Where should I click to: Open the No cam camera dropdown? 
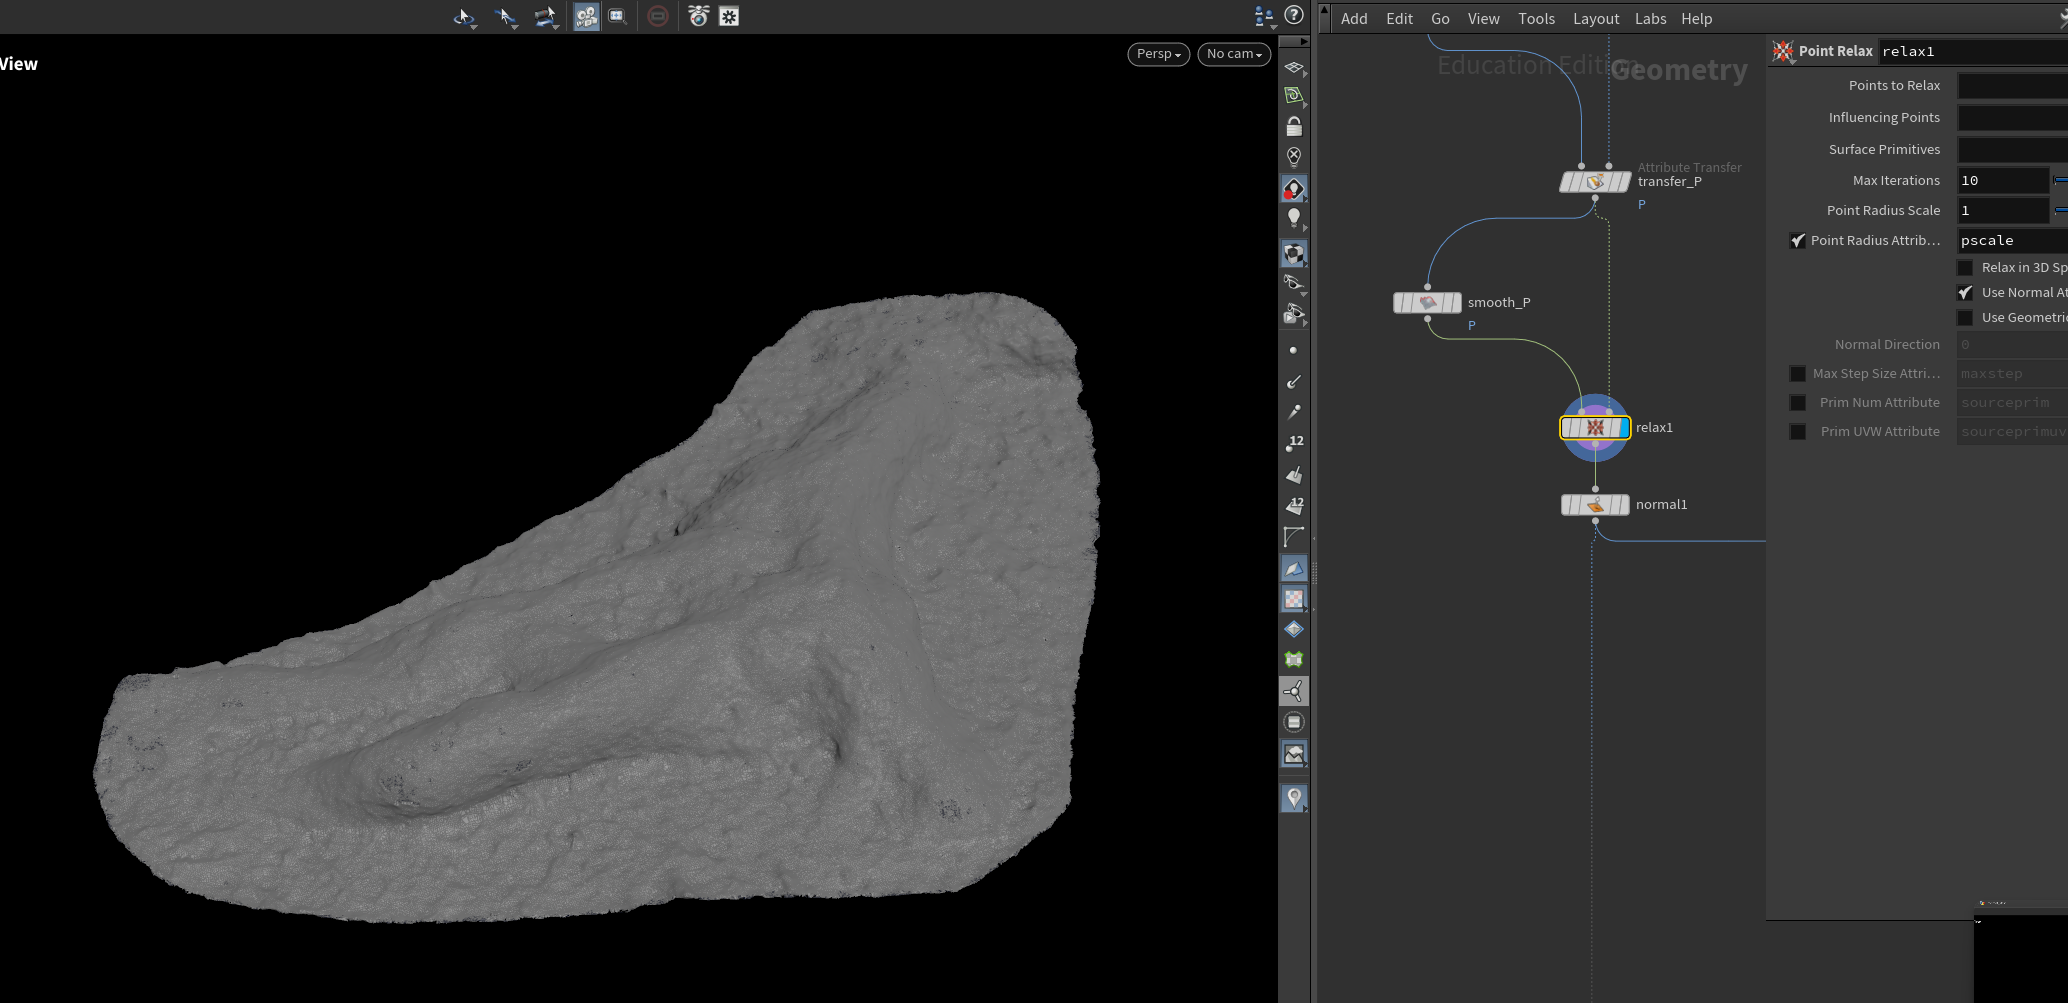[1233, 54]
